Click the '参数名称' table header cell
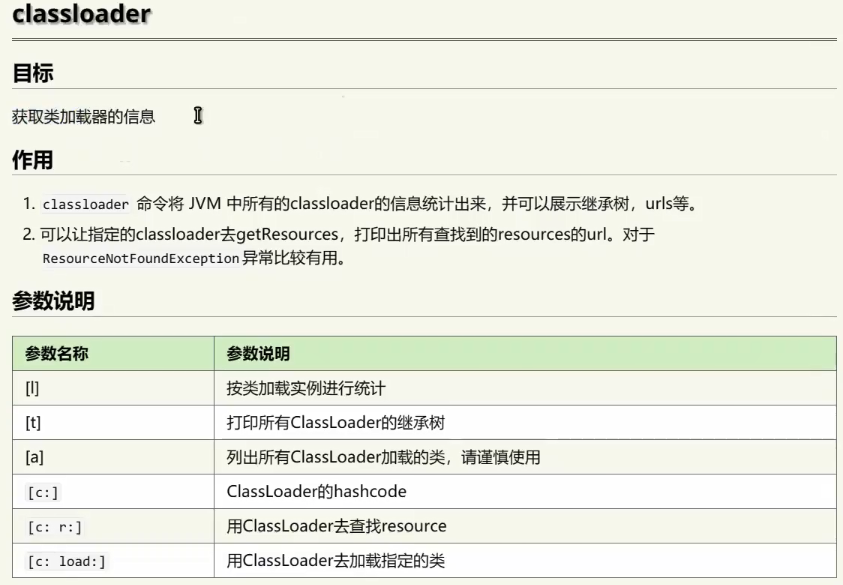Viewport: 843px width, 585px height. coord(113,354)
